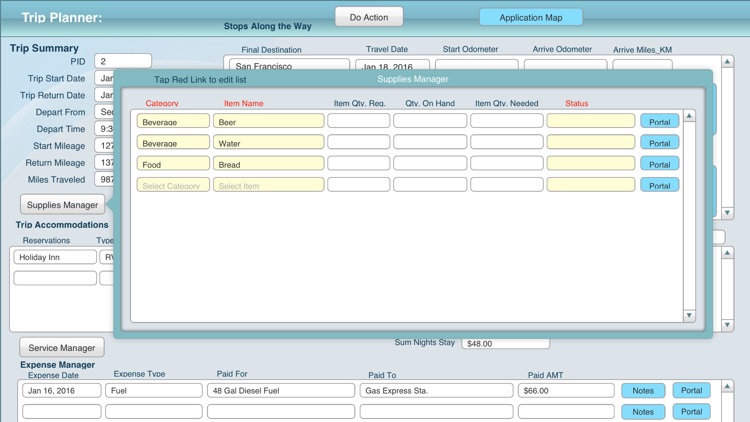Click Portal button in the Fuel expense row
The height and width of the screenshot is (422, 750).
pos(691,391)
